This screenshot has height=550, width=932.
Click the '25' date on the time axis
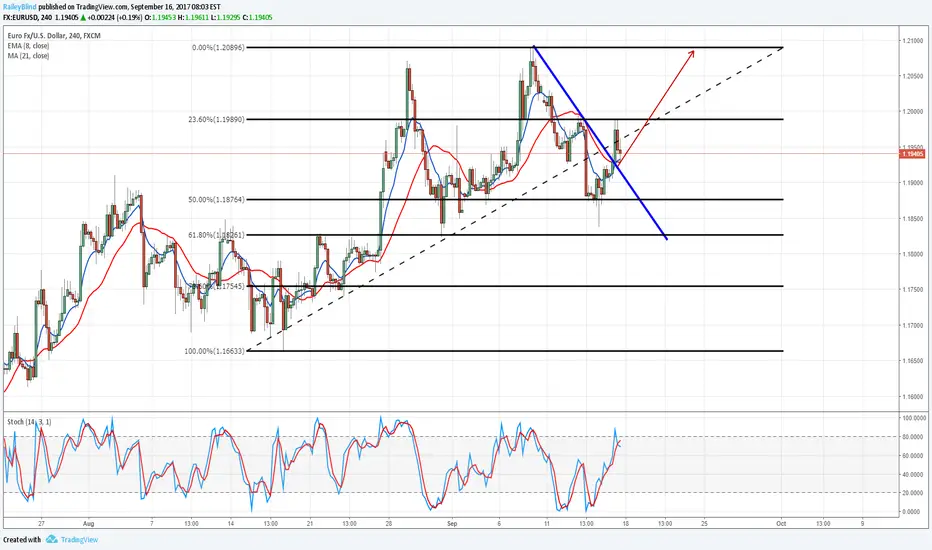tap(704, 524)
